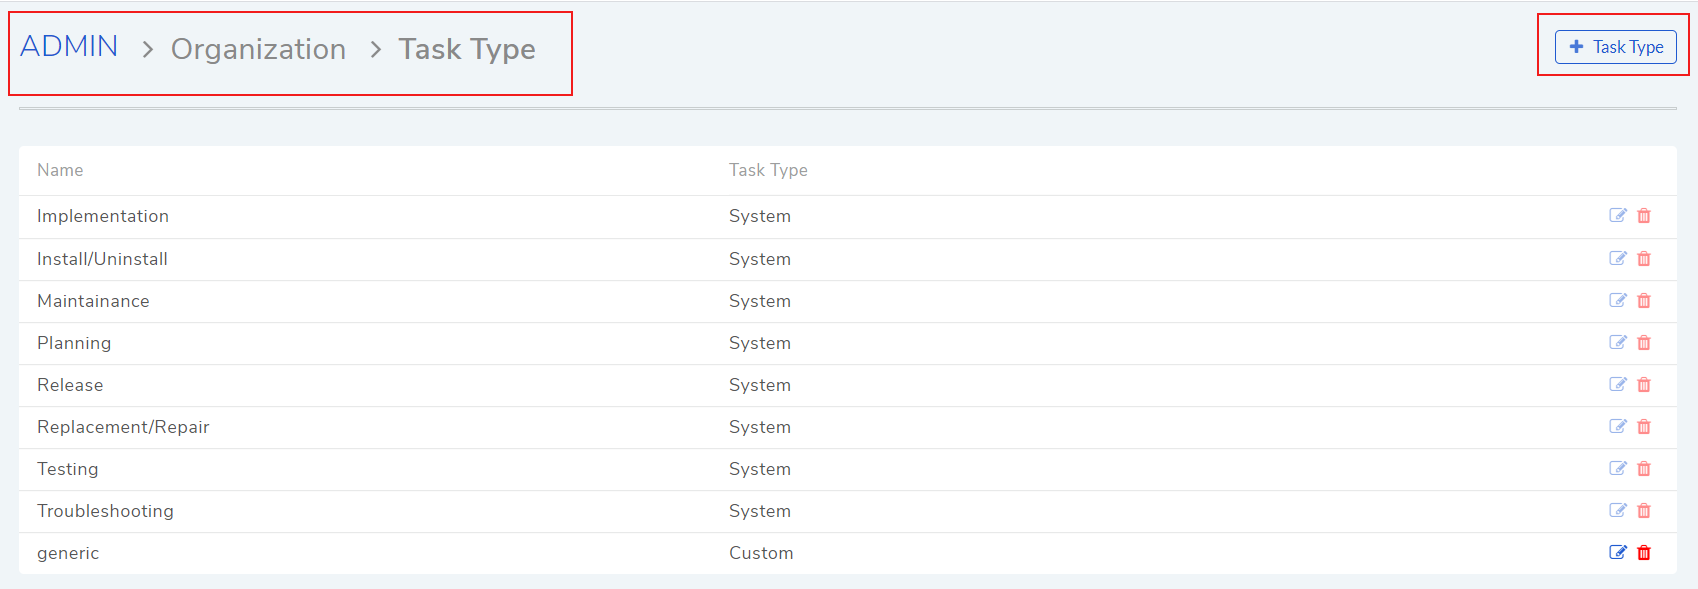Add a new Task Type
Screen dimensions: 1698x589
click(x=1616, y=47)
